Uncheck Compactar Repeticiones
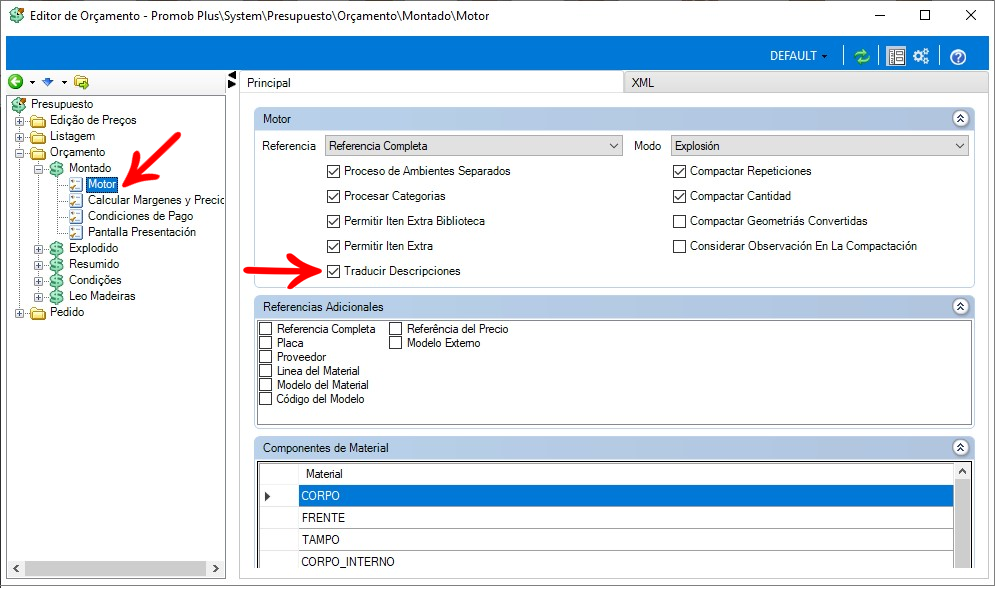Image resolution: width=1000 pixels, height=596 pixels. (679, 171)
